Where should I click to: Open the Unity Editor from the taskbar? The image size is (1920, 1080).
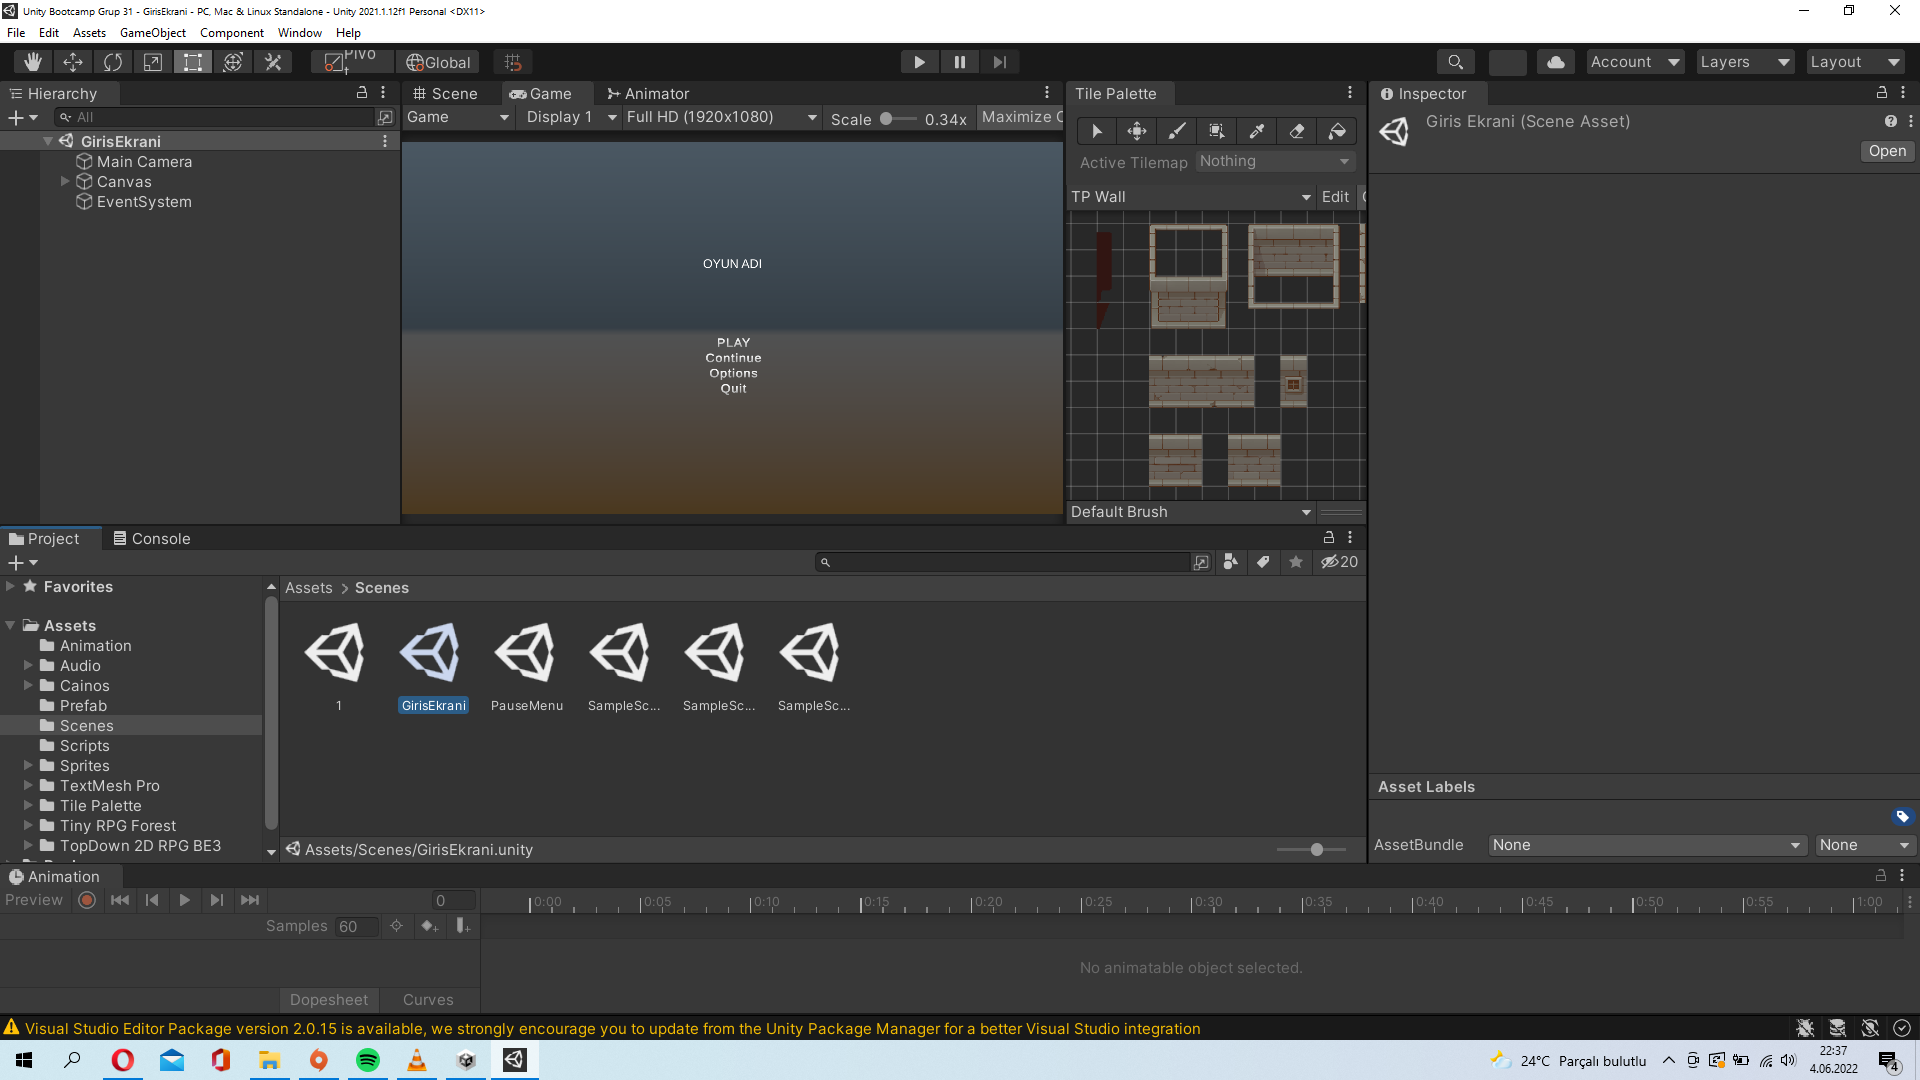coord(514,1060)
